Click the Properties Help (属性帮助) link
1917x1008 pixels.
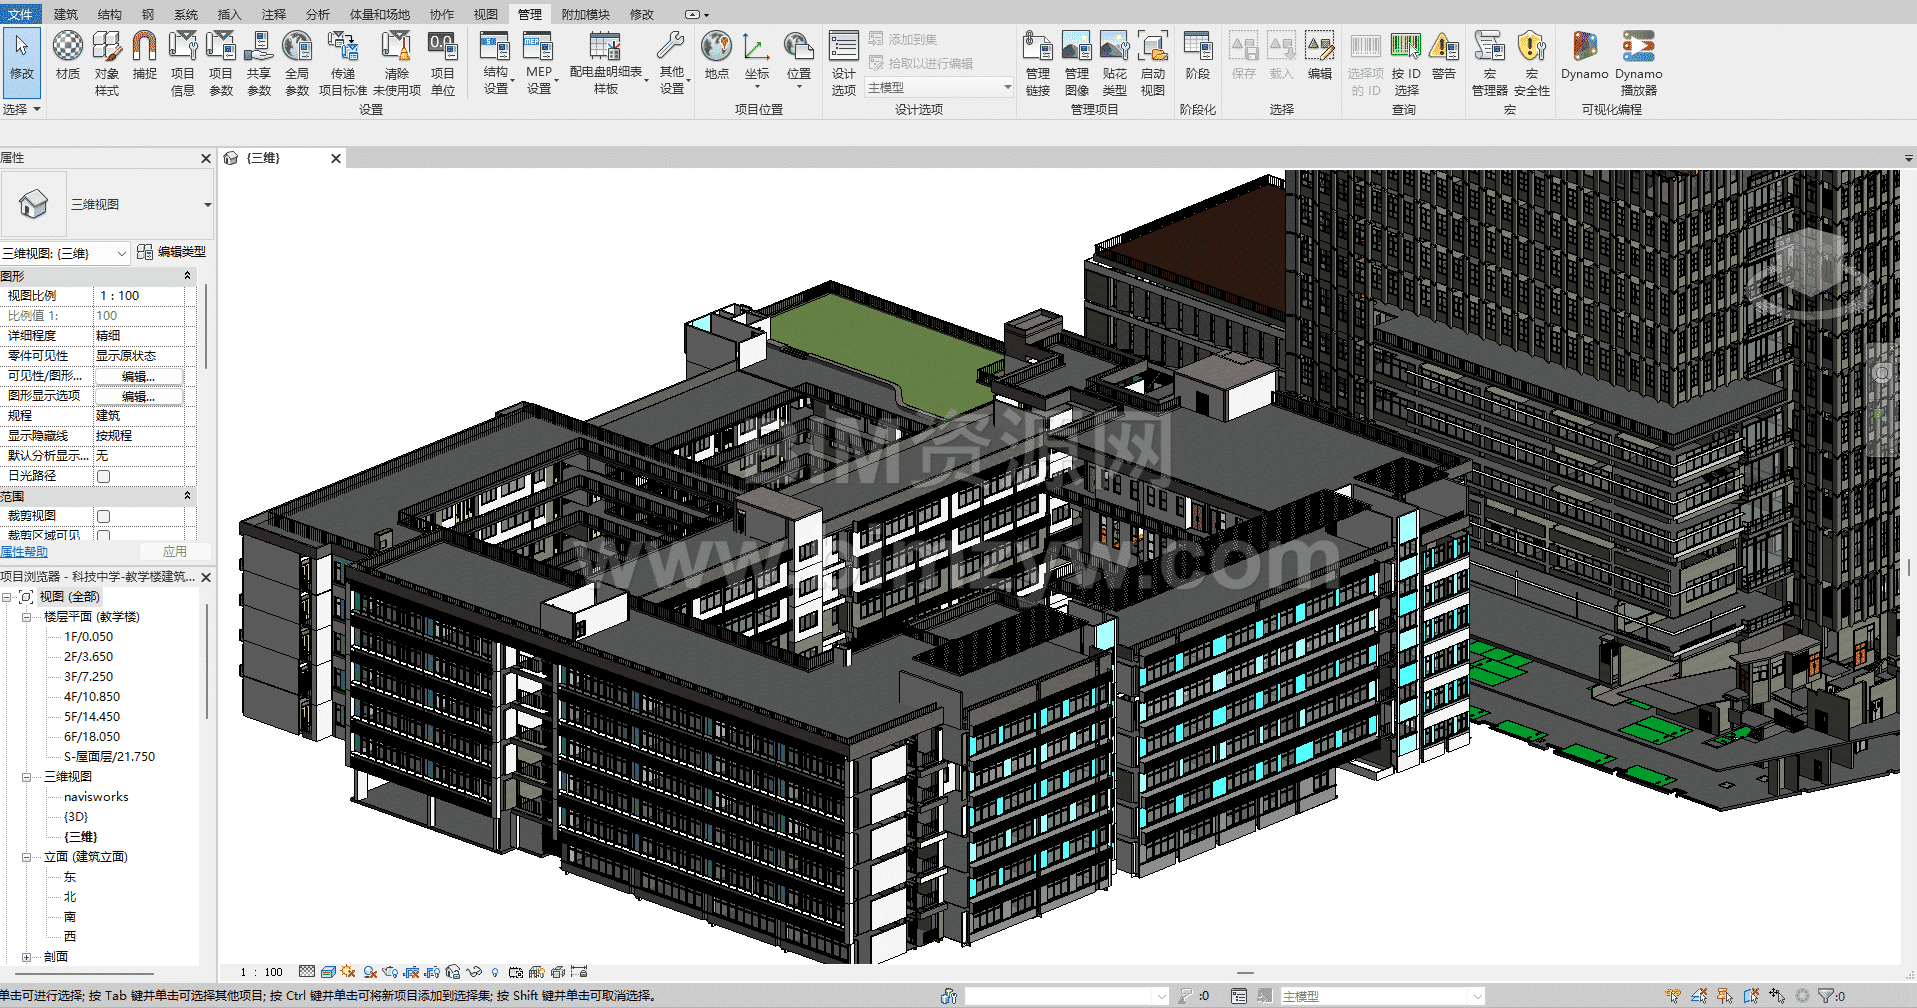pos(24,552)
